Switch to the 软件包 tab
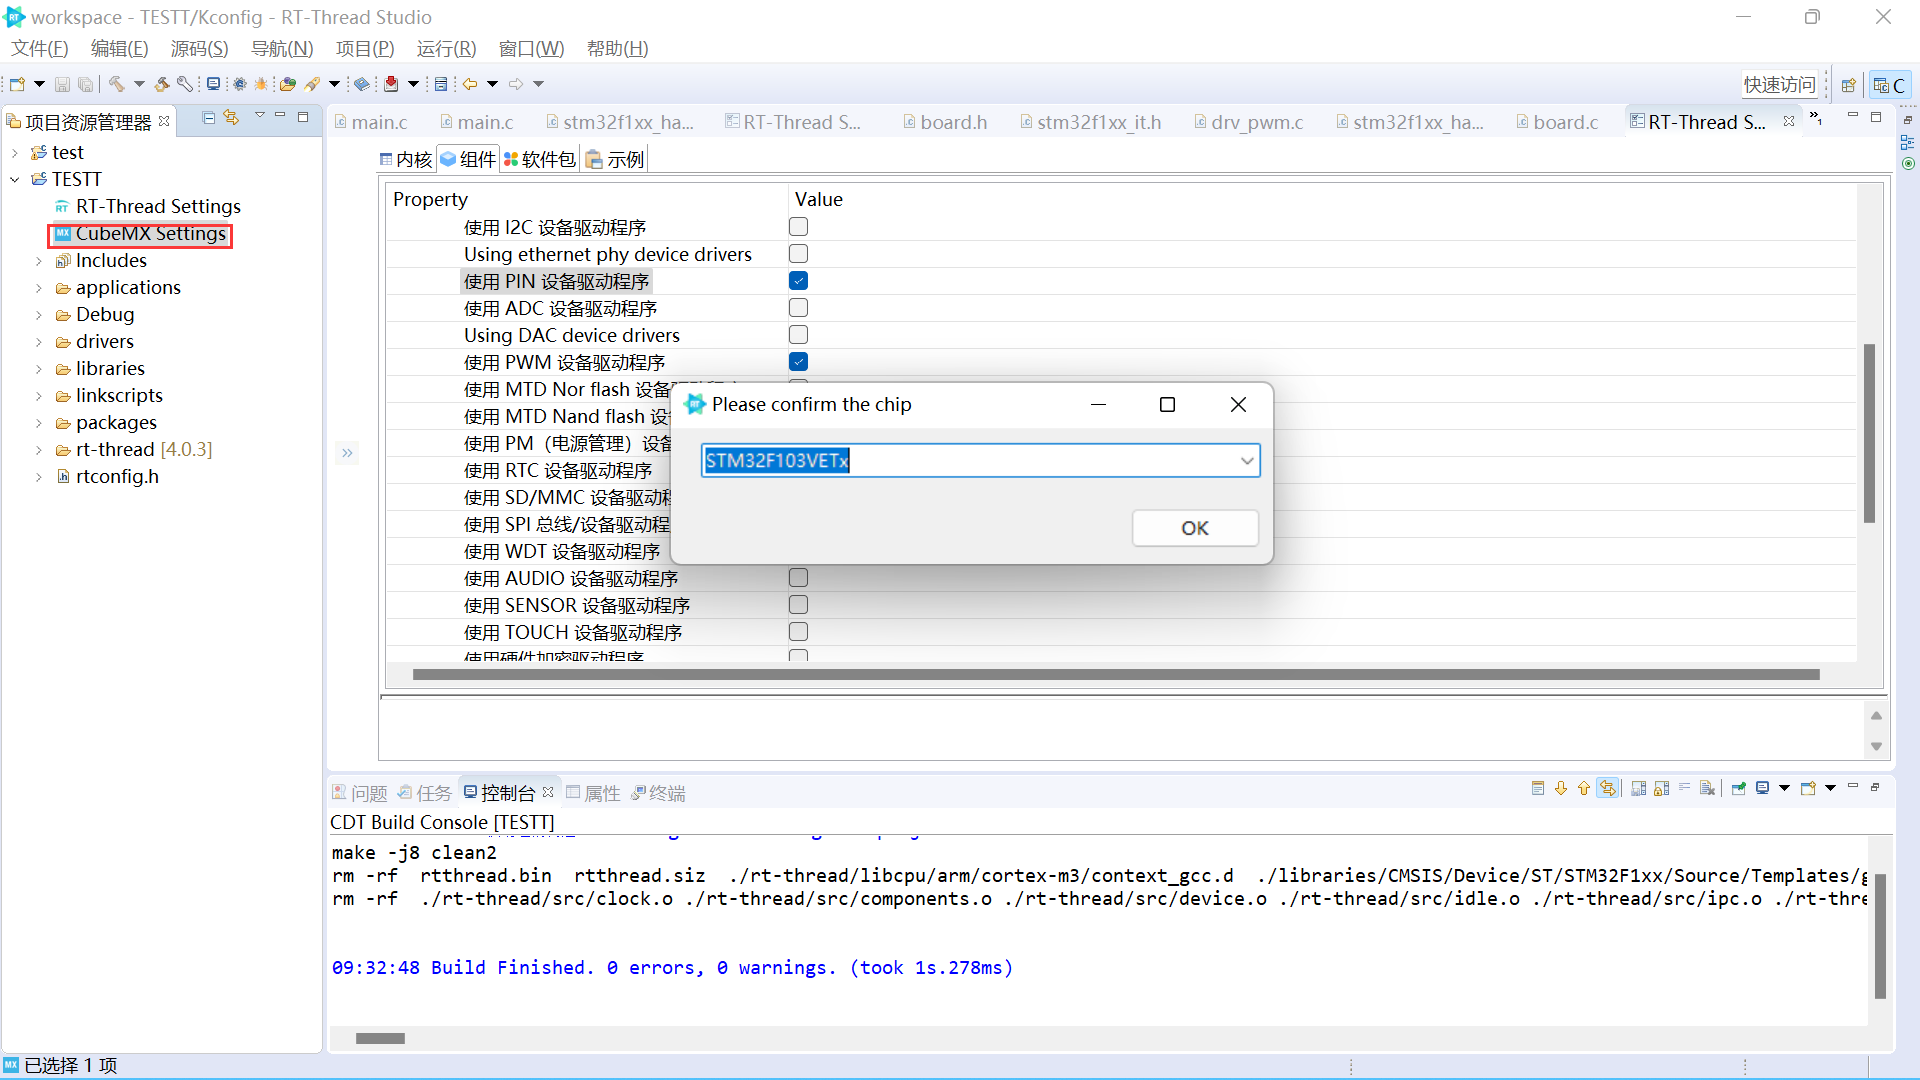This screenshot has height=1080, width=1920. 539,159
